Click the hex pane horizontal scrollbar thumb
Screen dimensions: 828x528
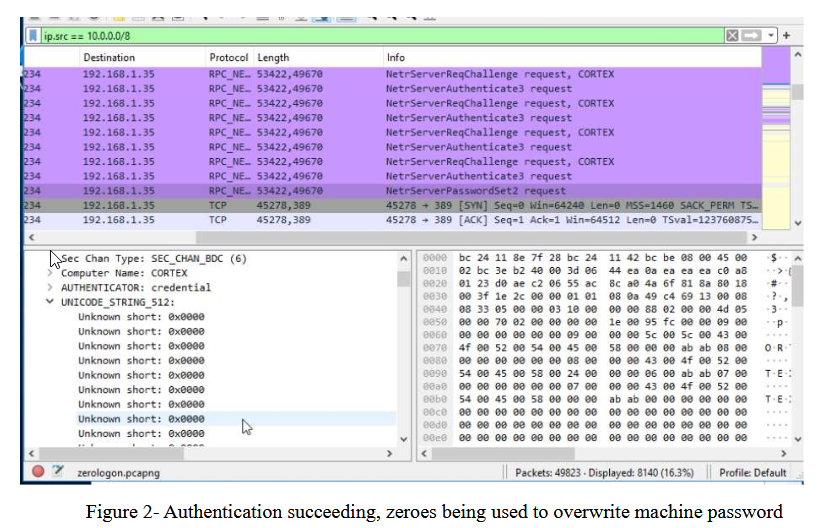[503, 454]
